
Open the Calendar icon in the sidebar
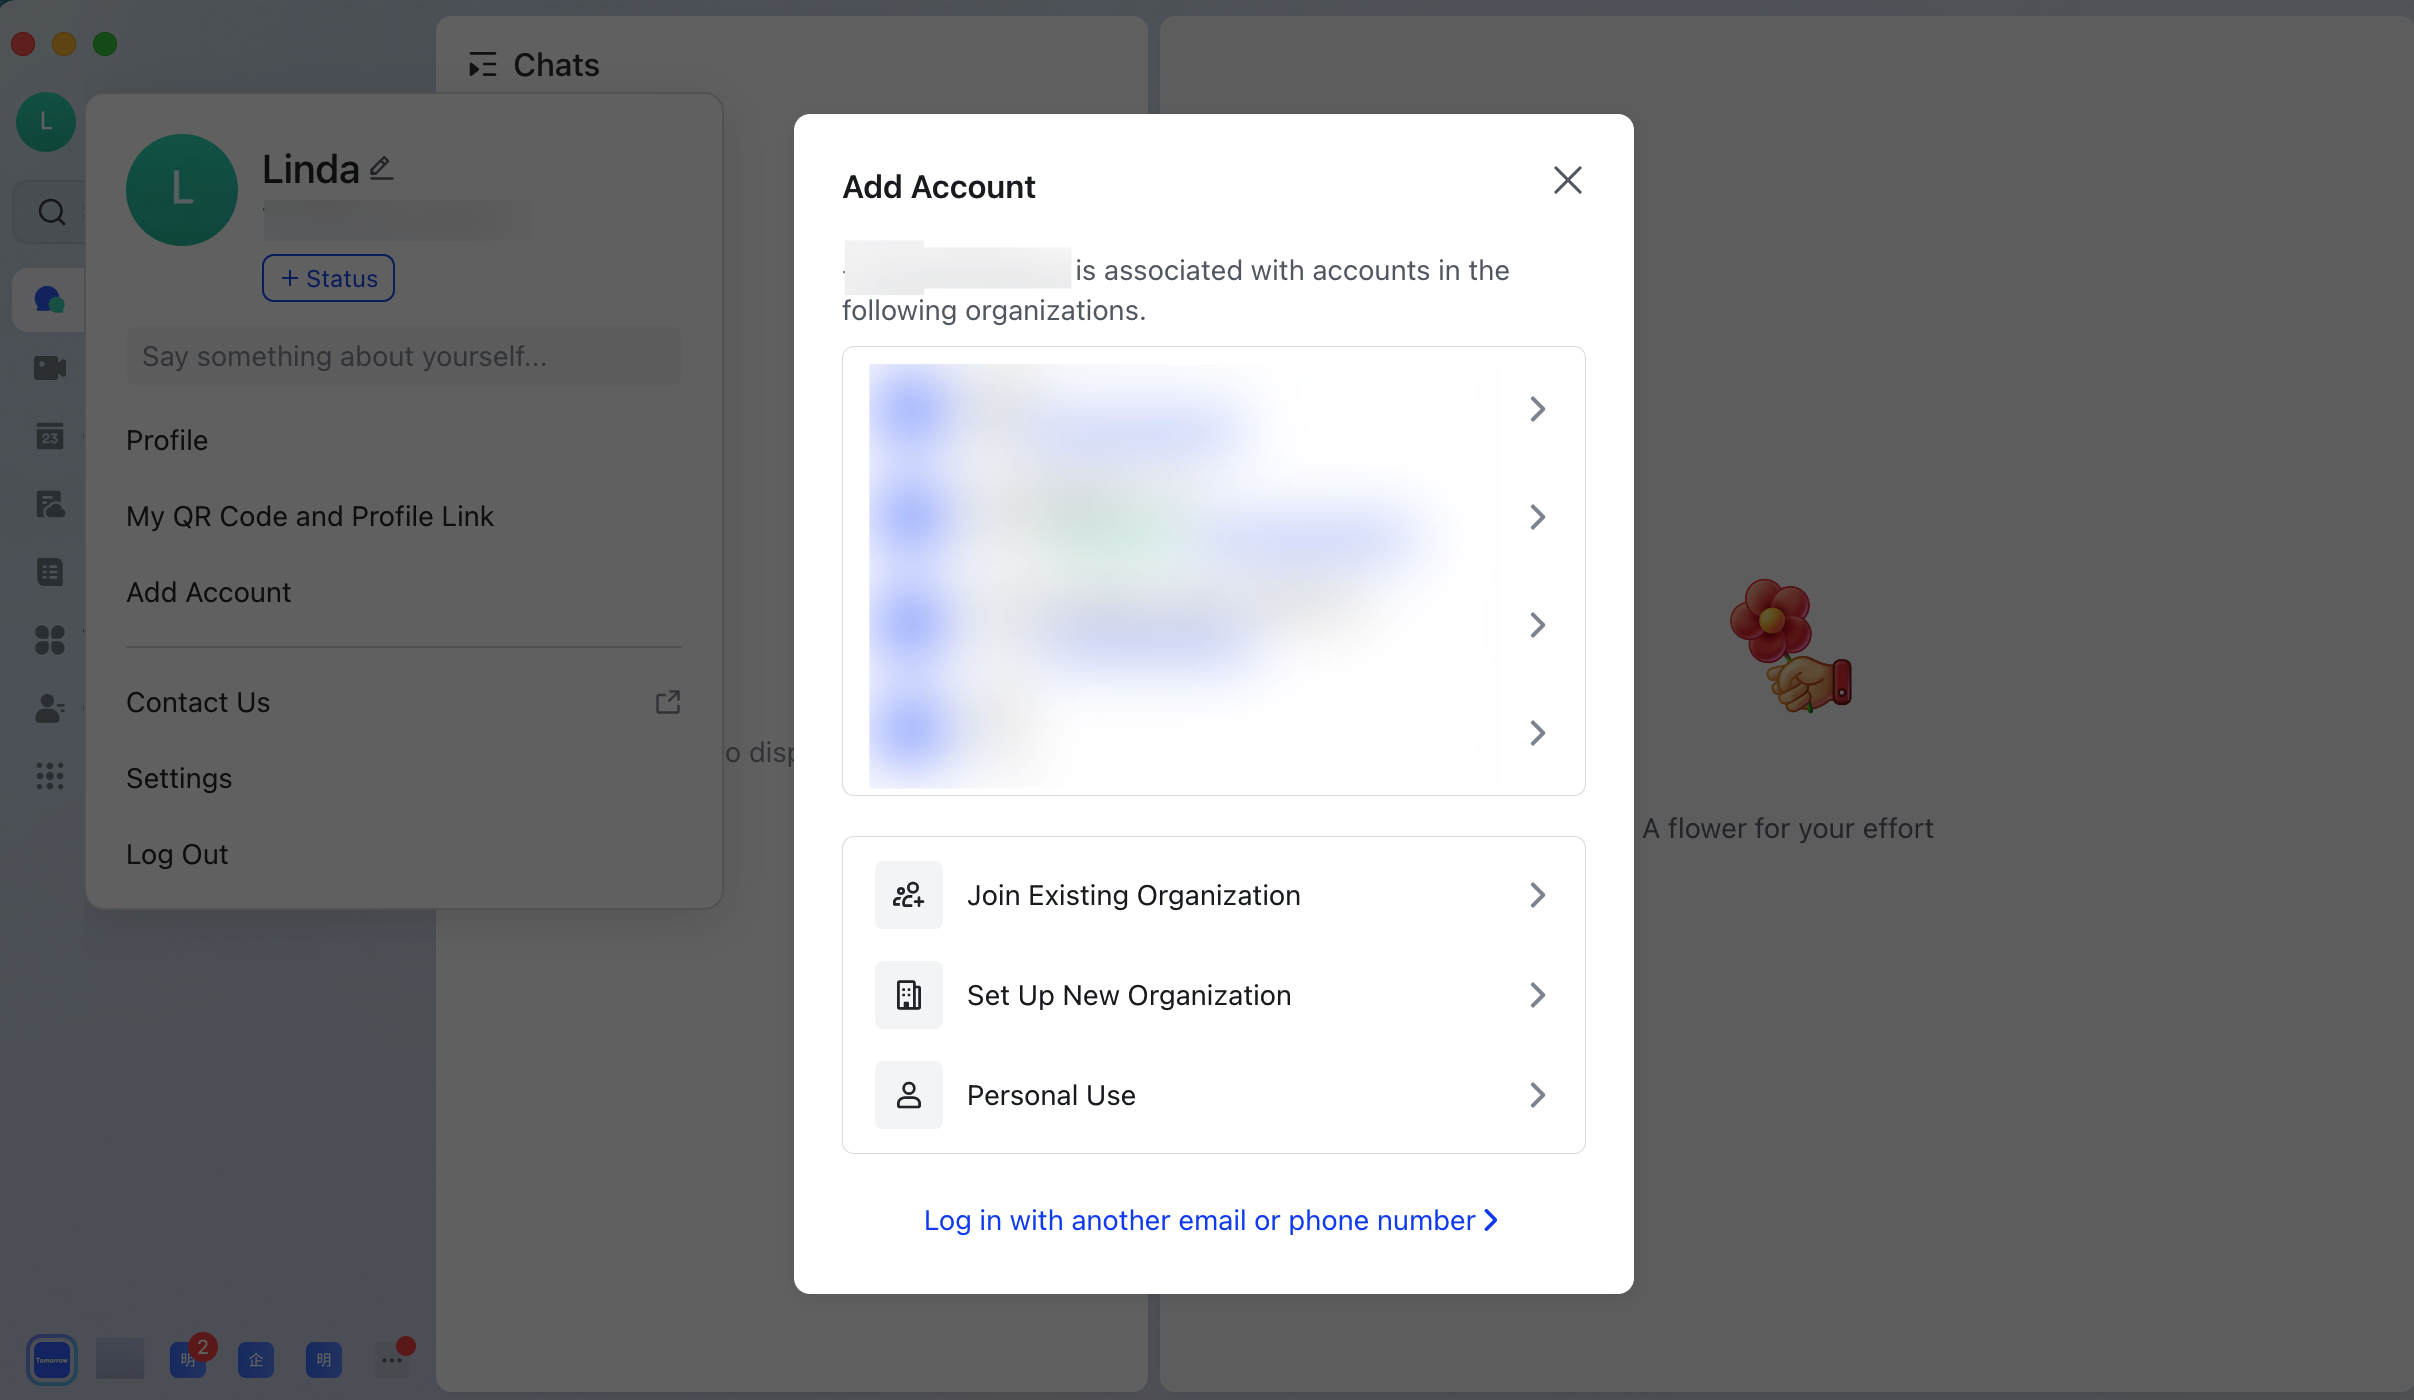pos(48,436)
